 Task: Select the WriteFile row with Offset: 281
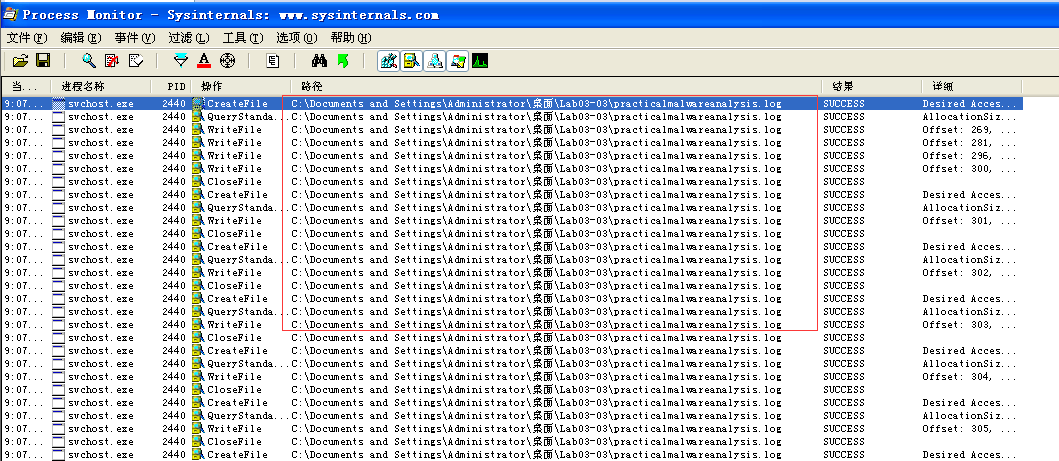point(512,143)
